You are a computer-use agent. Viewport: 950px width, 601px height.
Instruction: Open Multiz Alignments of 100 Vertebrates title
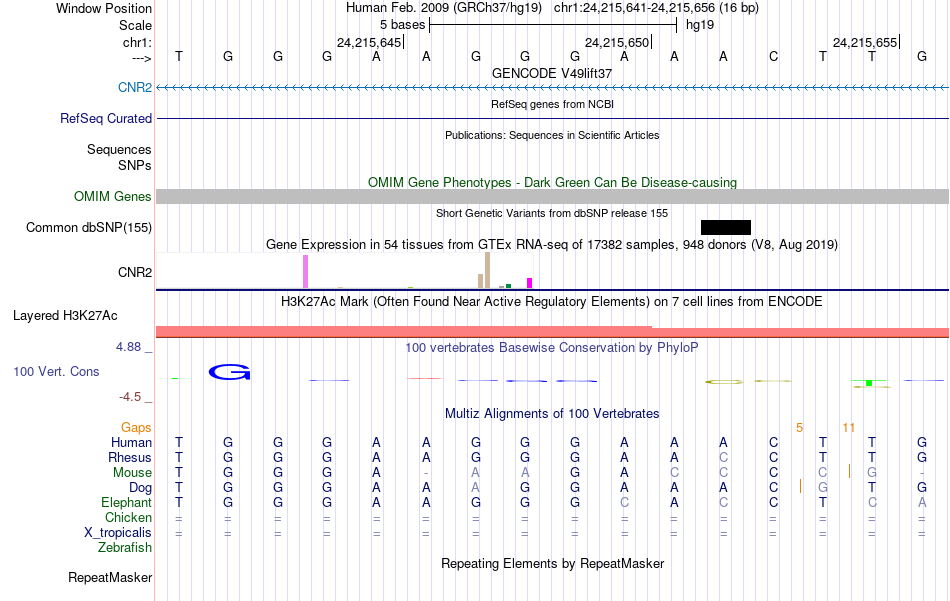[552, 414]
